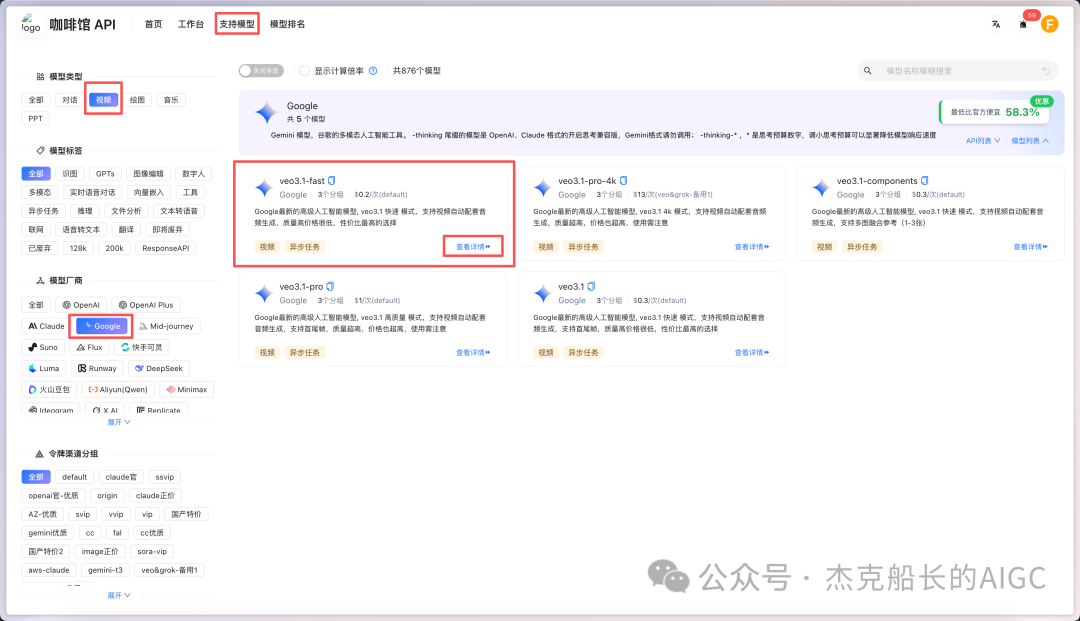Click the star icon on veo3.1-pro-4k card
Viewport: 1080px width, 621px height.
(x=543, y=187)
